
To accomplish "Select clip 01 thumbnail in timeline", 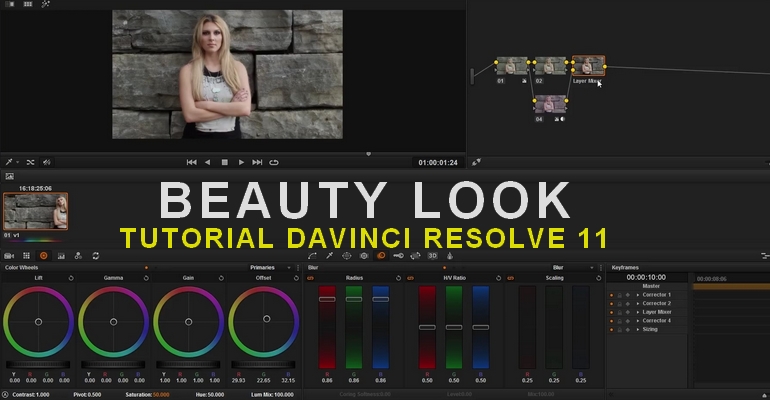I will (x=36, y=212).
